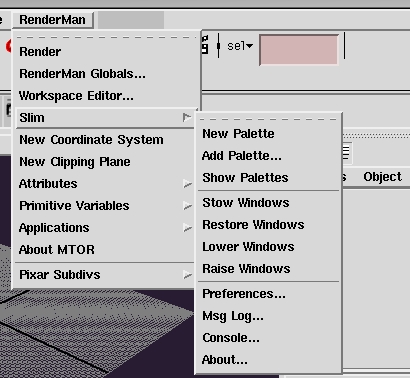Screen dimensions: 410x378
Task: Open the RenderMan menu
Action: (x=53, y=20)
